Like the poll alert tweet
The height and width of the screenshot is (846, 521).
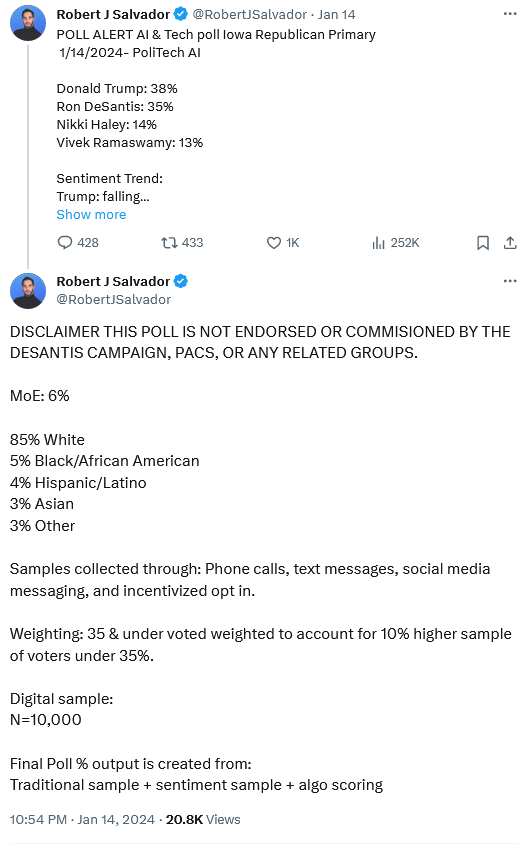coord(283,243)
